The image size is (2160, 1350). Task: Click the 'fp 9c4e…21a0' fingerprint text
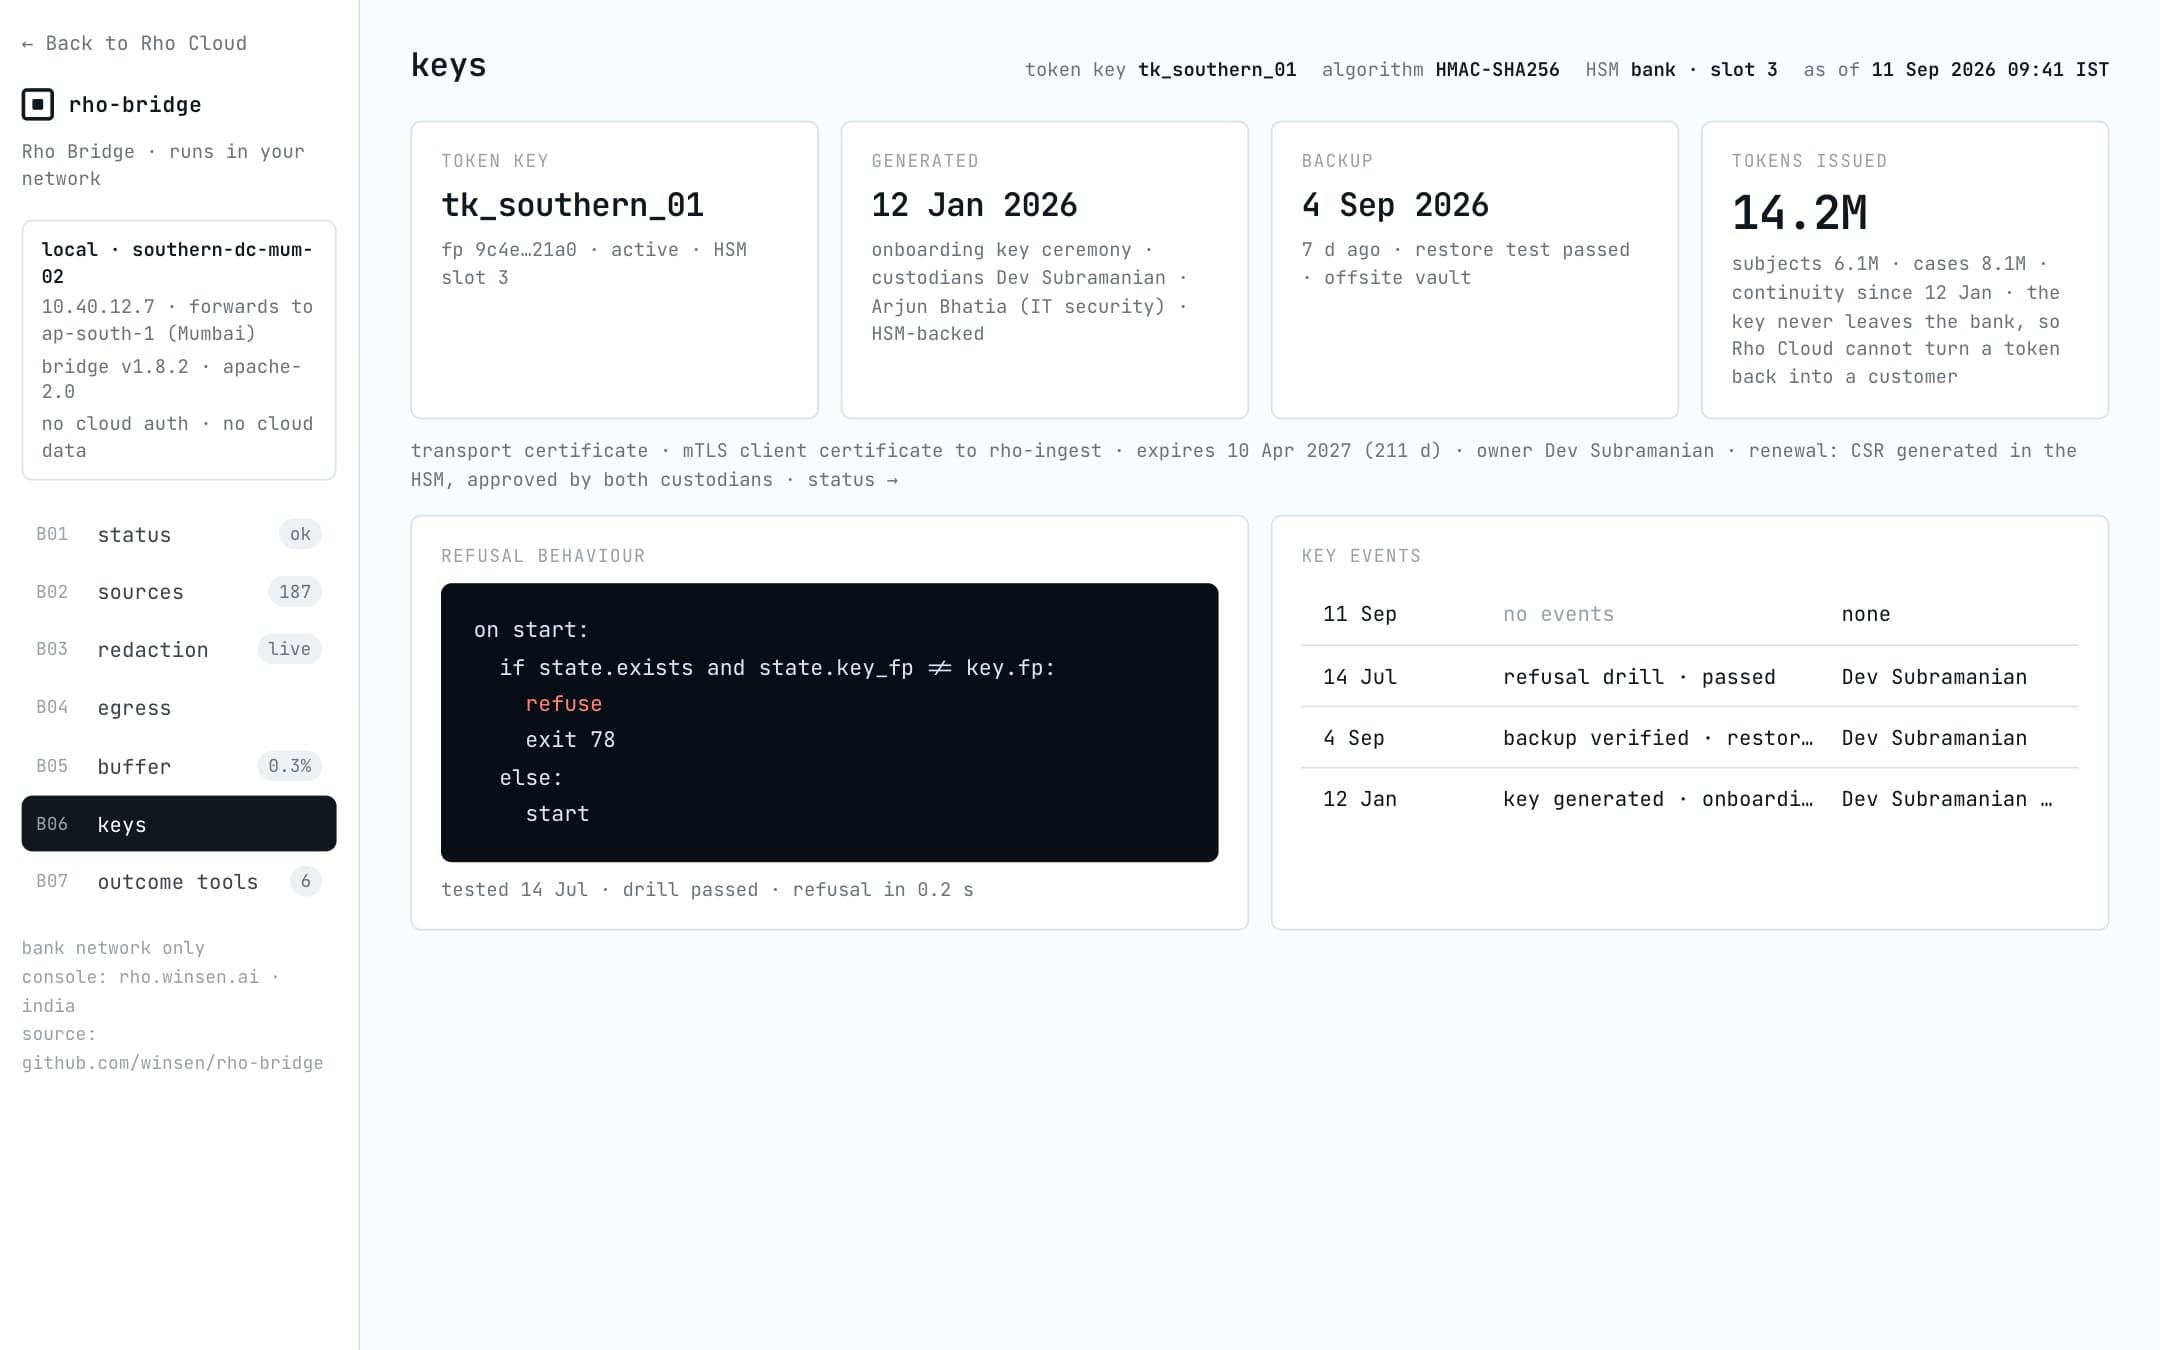tap(509, 250)
